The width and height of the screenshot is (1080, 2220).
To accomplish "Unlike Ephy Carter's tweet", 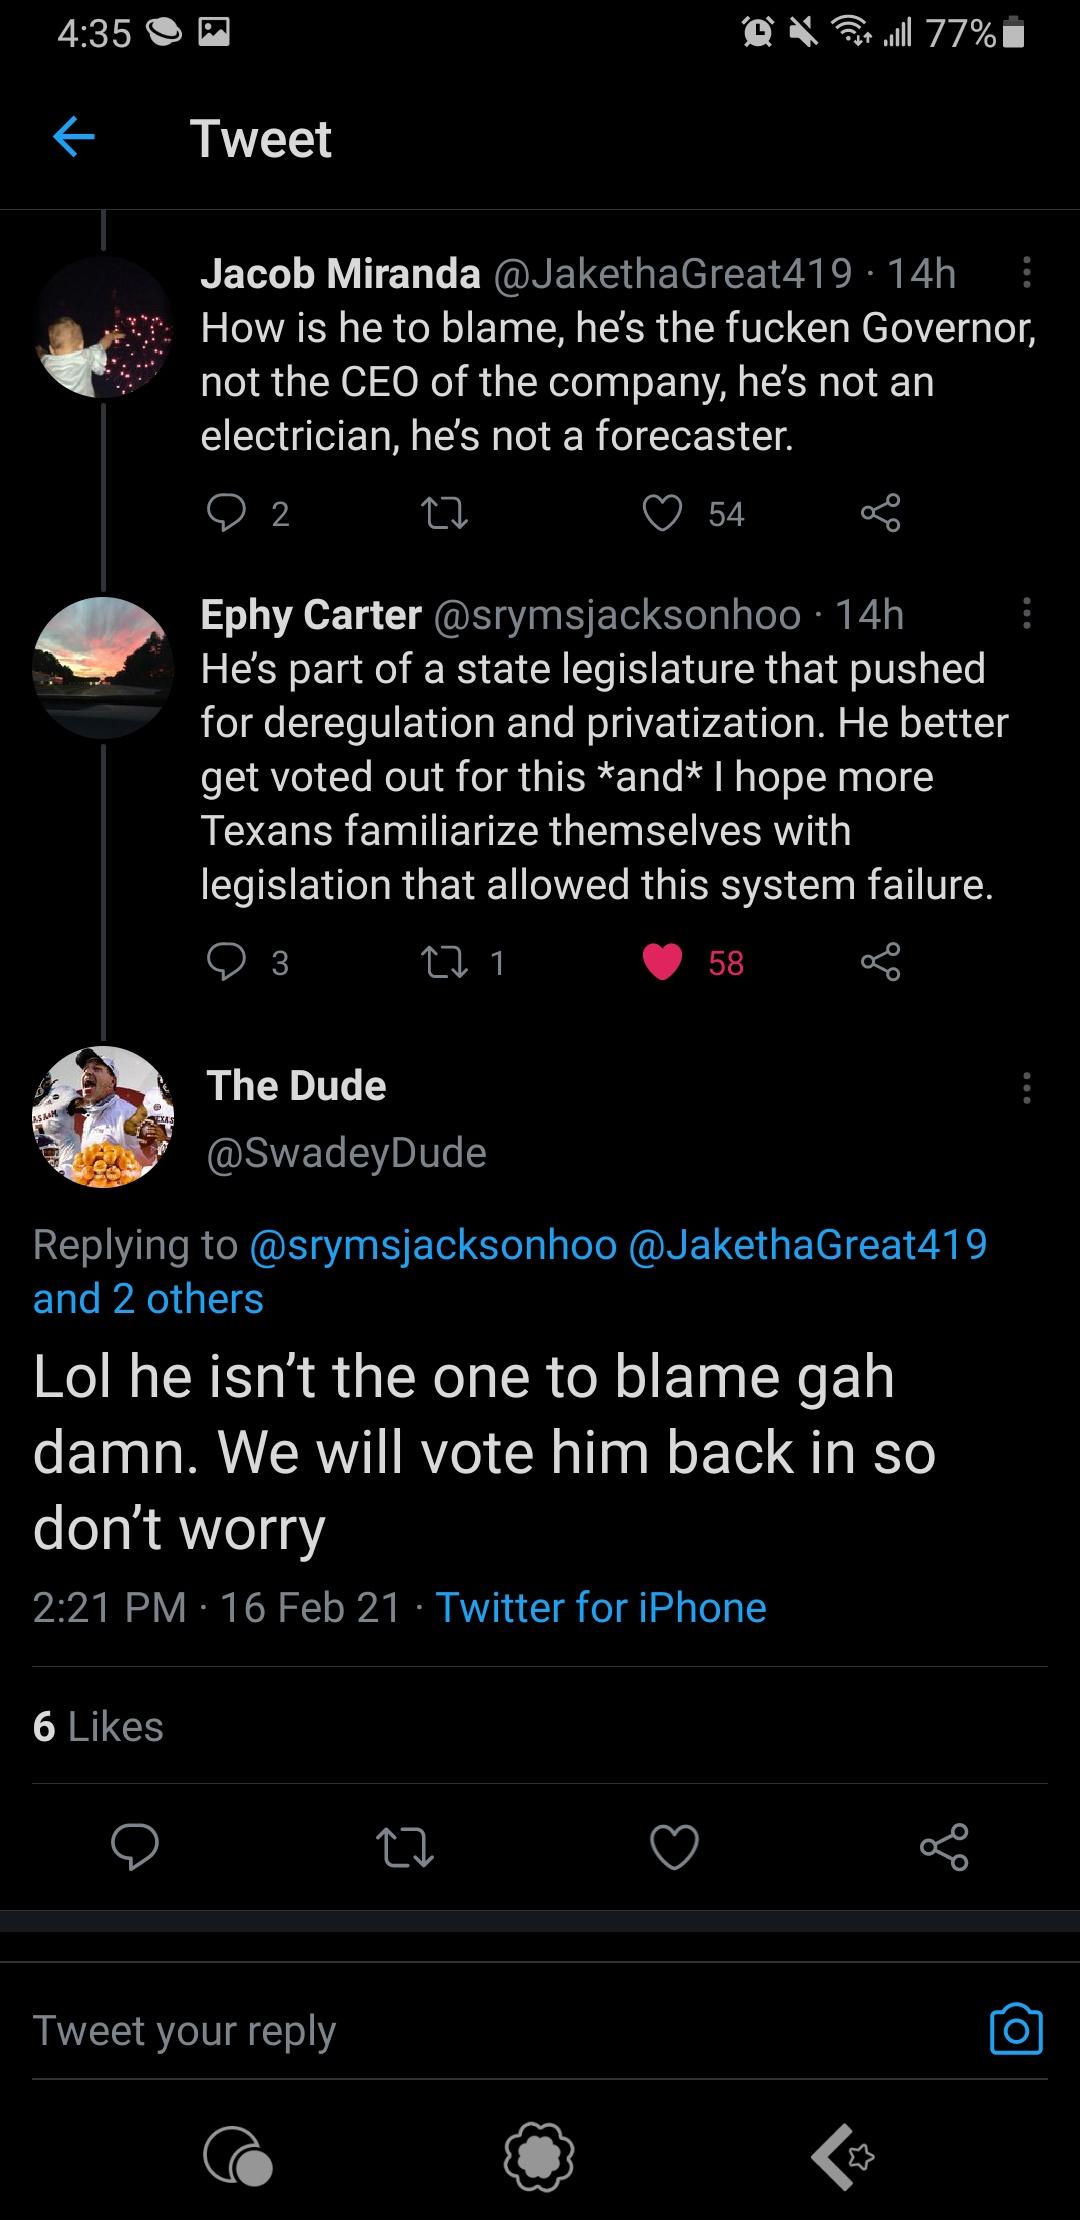I will pyautogui.click(x=662, y=962).
